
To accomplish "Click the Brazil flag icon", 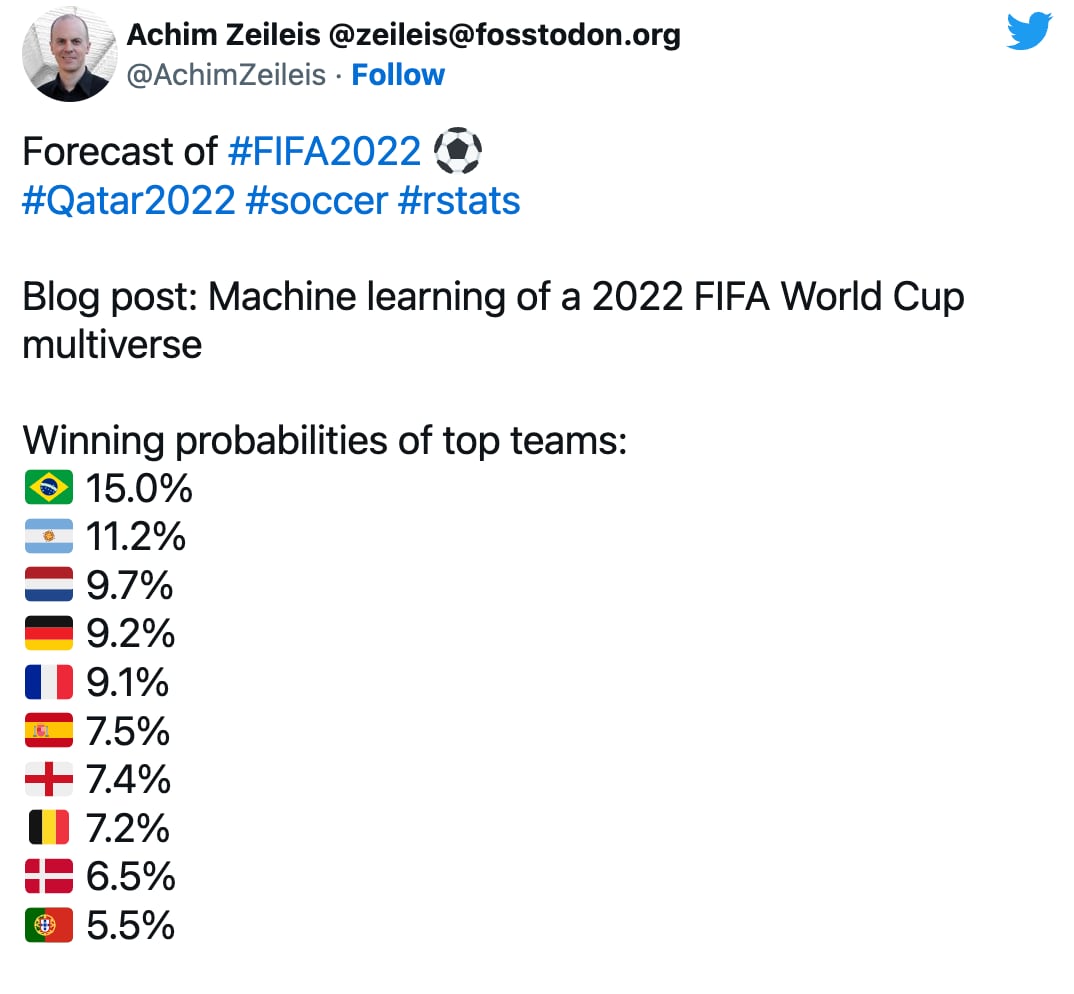I will click(x=49, y=489).
